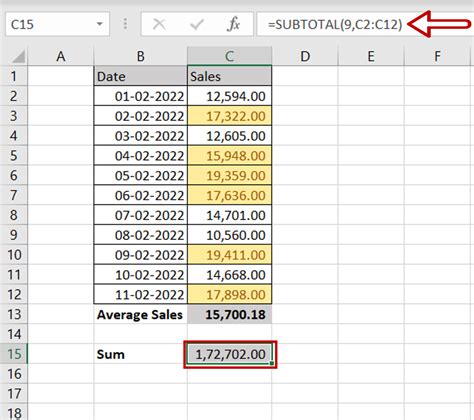Click the highlighted sales value 19,359.00
The width and height of the screenshot is (474, 420).
click(x=230, y=176)
